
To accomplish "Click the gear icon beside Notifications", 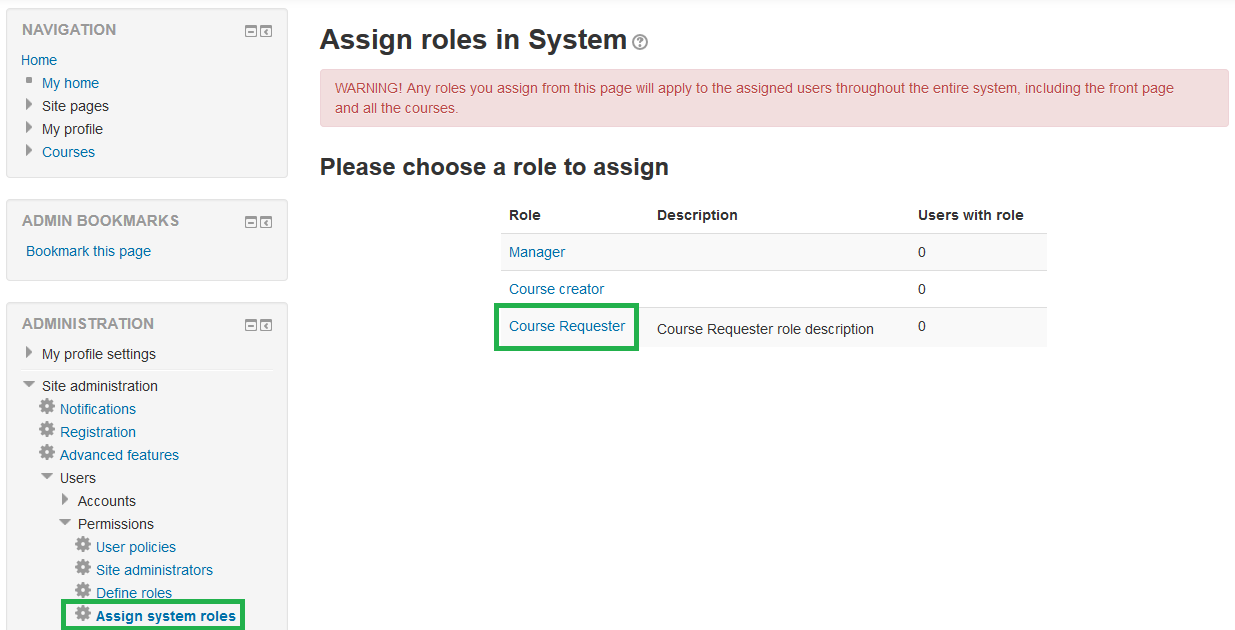I will 47,407.
